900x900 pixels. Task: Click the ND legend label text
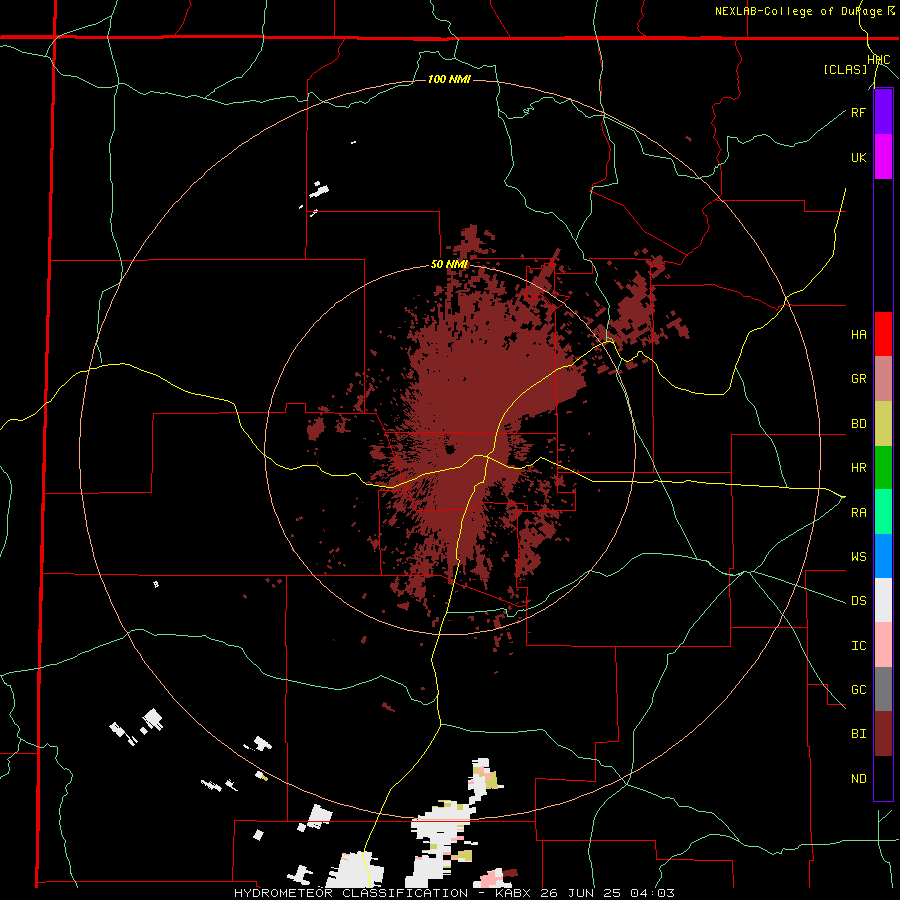point(858,779)
